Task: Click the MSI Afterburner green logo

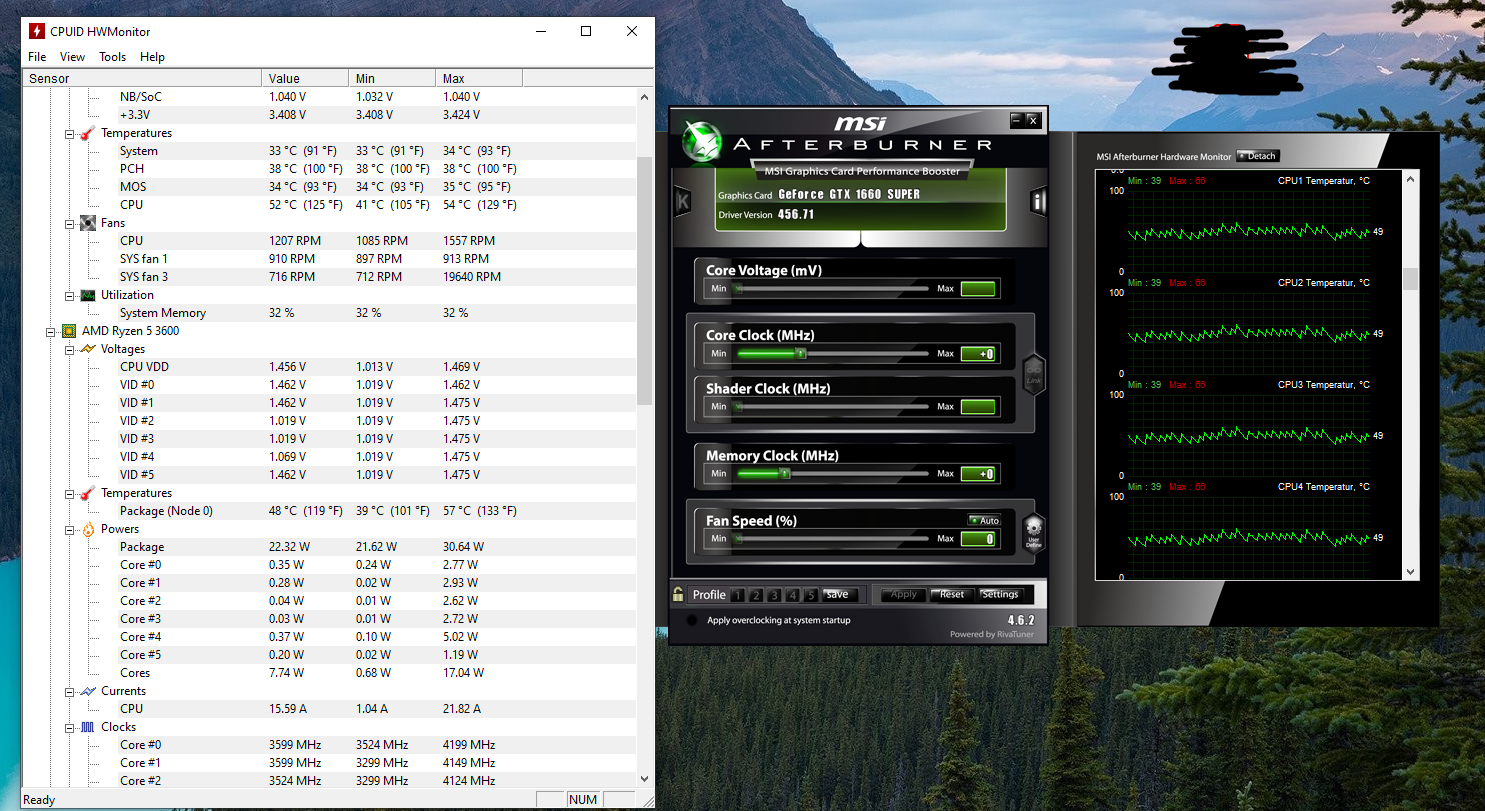Action: (x=703, y=142)
